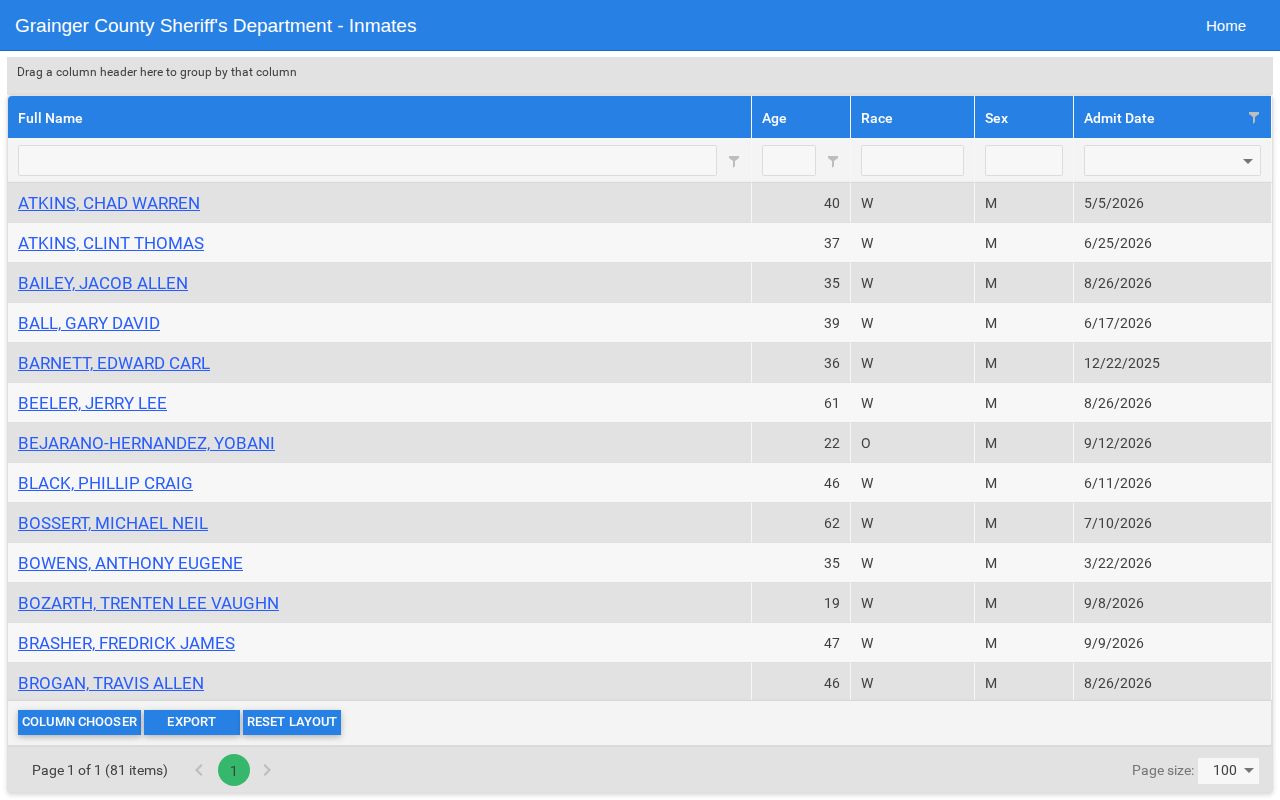Open inmate ATKINS, CHAD WARREN
This screenshot has height=800, width=1280.
click(x=109, y=203)
